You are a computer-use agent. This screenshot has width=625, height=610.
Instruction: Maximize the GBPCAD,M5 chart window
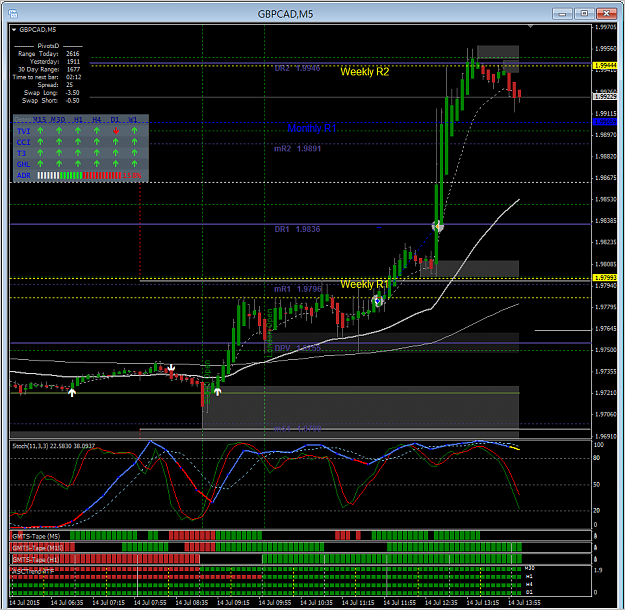point(584,14)
